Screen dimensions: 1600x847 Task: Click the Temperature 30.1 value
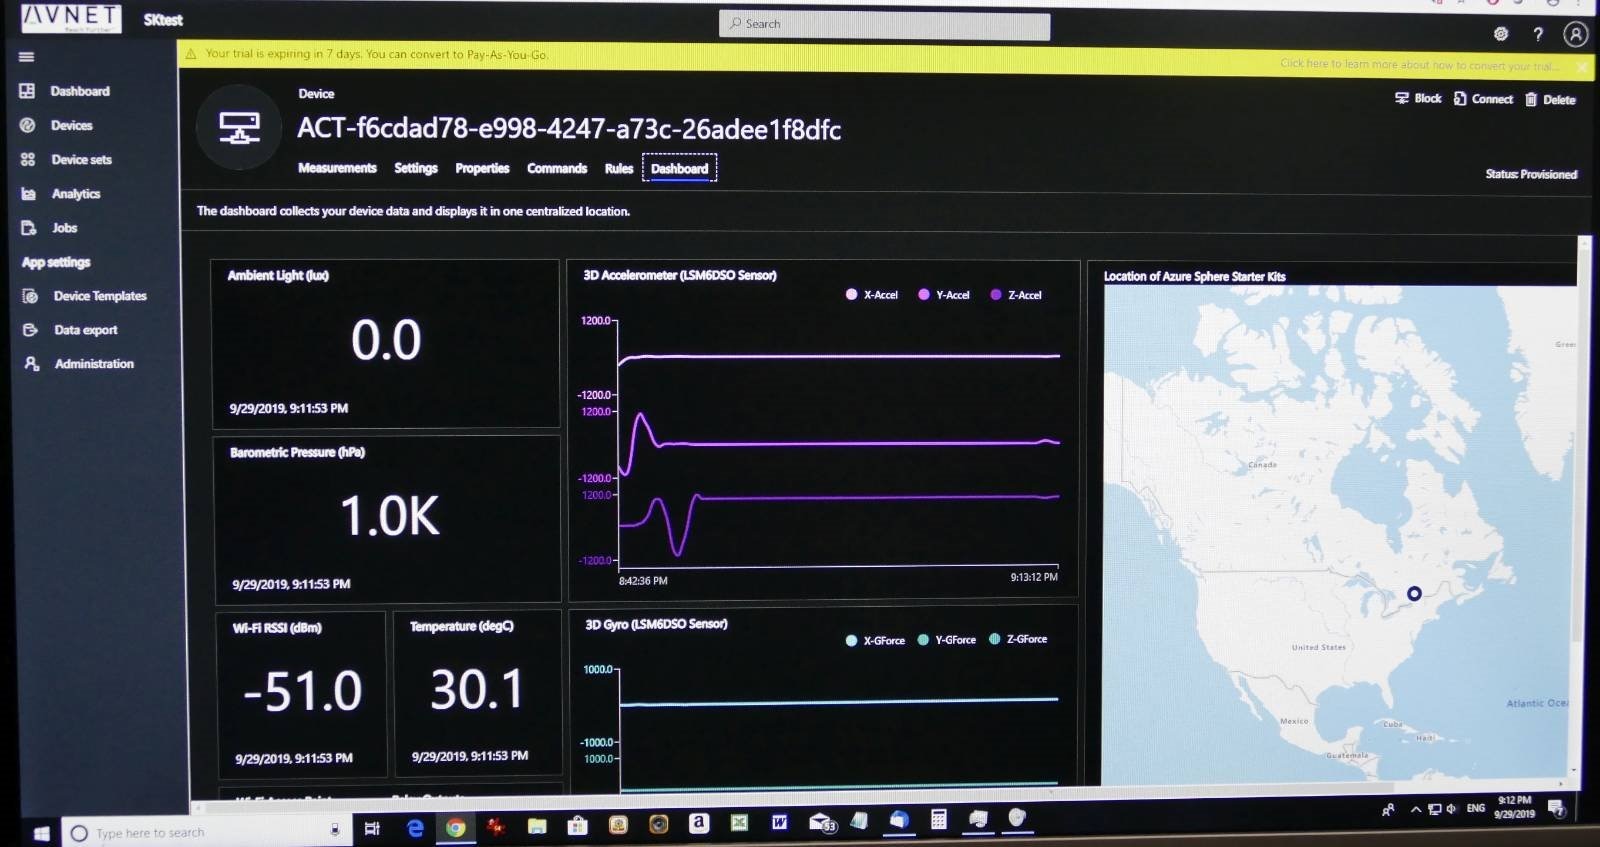point(477,689)
